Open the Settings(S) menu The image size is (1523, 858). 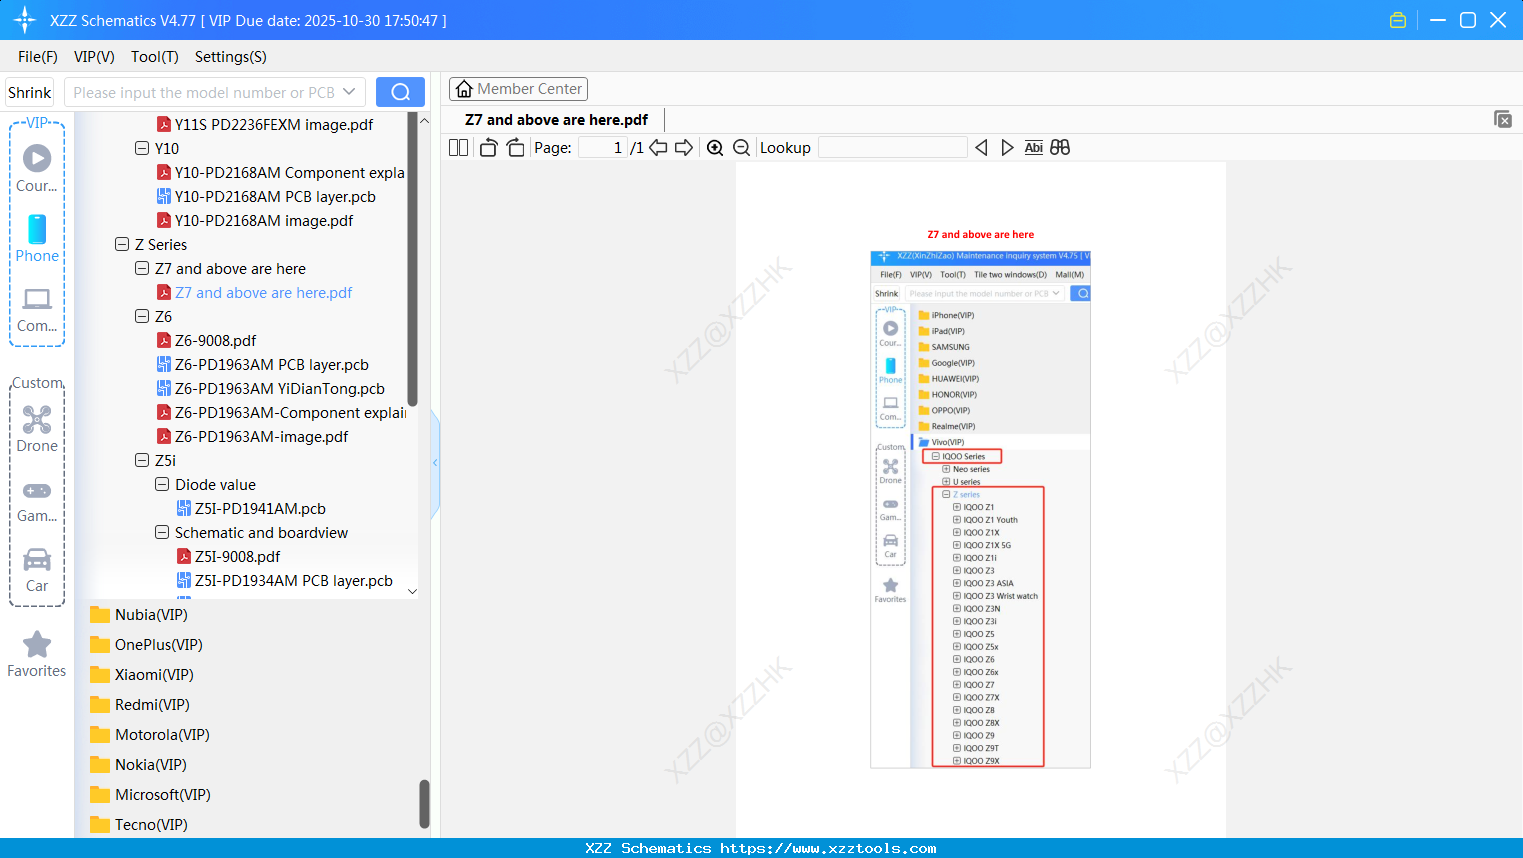pos(231,57)
